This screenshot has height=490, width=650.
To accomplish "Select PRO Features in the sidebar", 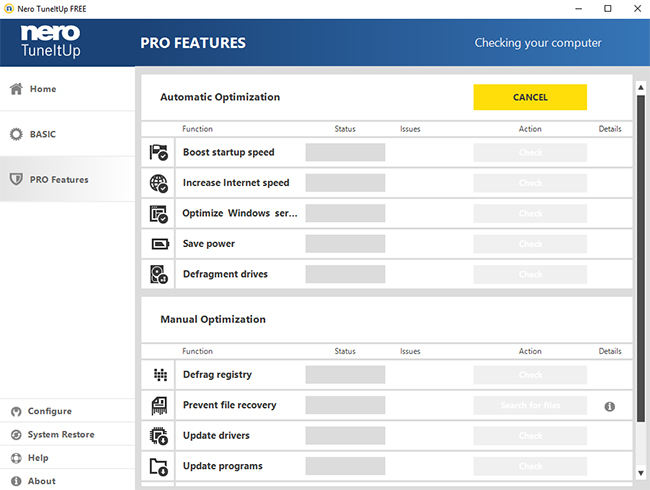I will 58,180.
